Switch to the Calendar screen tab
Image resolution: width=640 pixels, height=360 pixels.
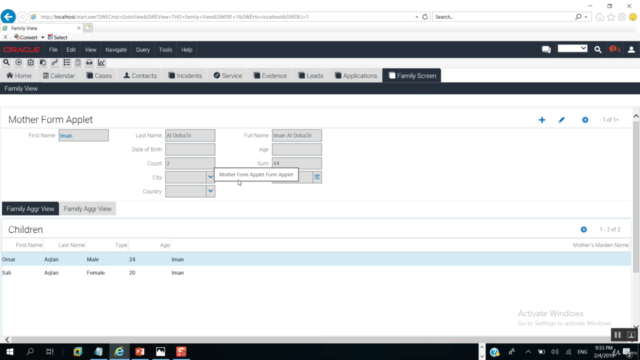pyautogui.click(x=59, y=76)
